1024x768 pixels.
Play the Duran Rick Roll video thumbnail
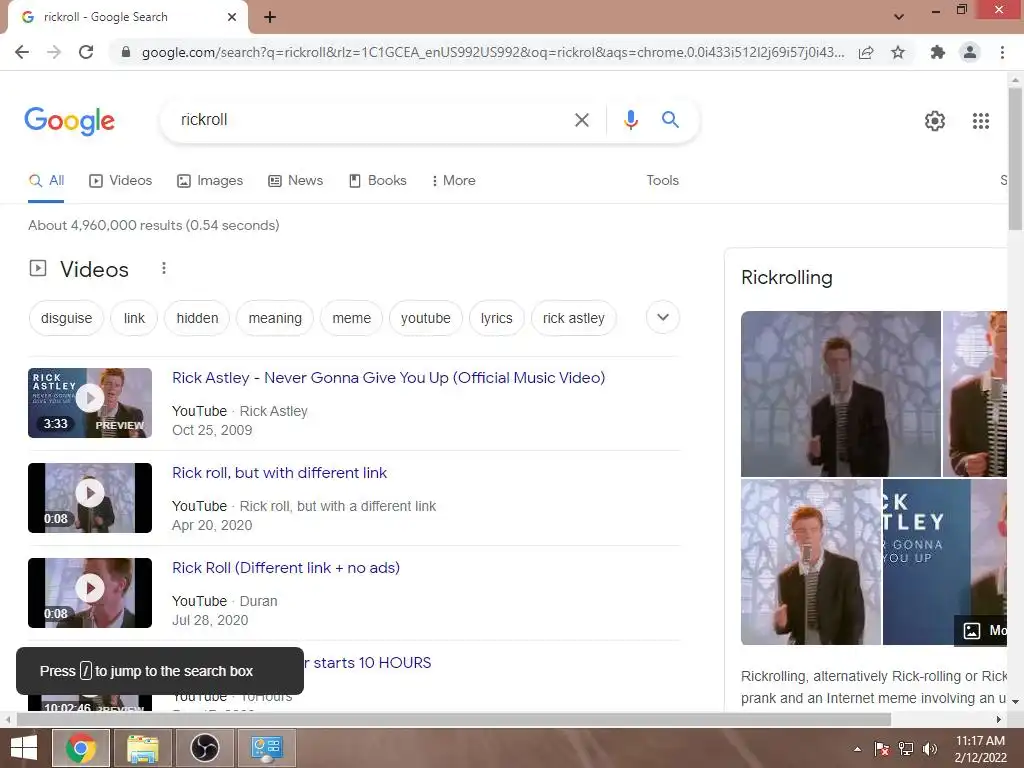tap(90, 593)
